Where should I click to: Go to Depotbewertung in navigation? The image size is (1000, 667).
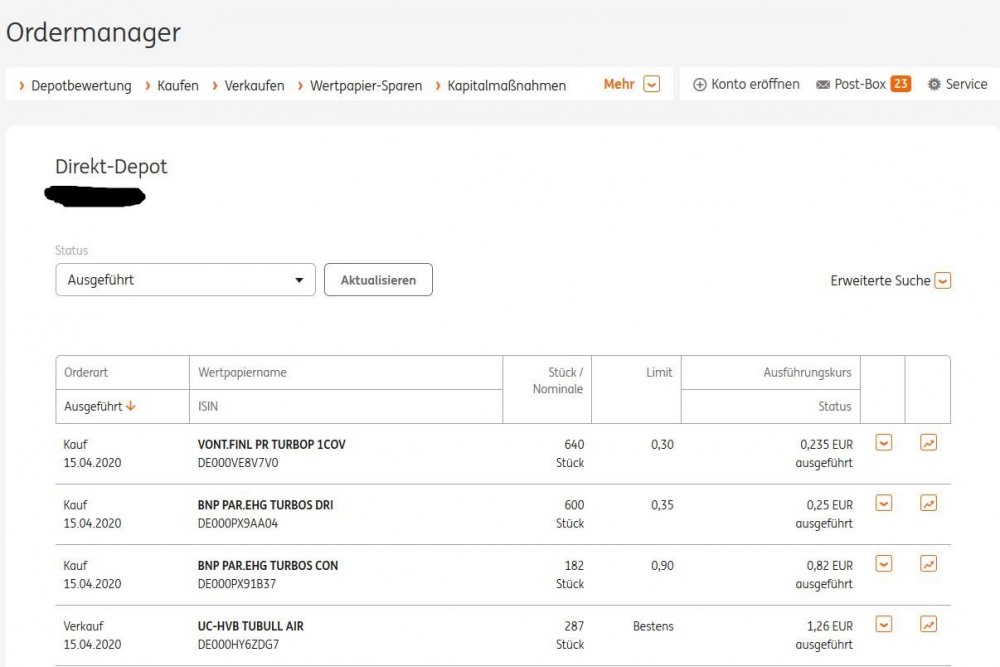[x=80, y=86]
